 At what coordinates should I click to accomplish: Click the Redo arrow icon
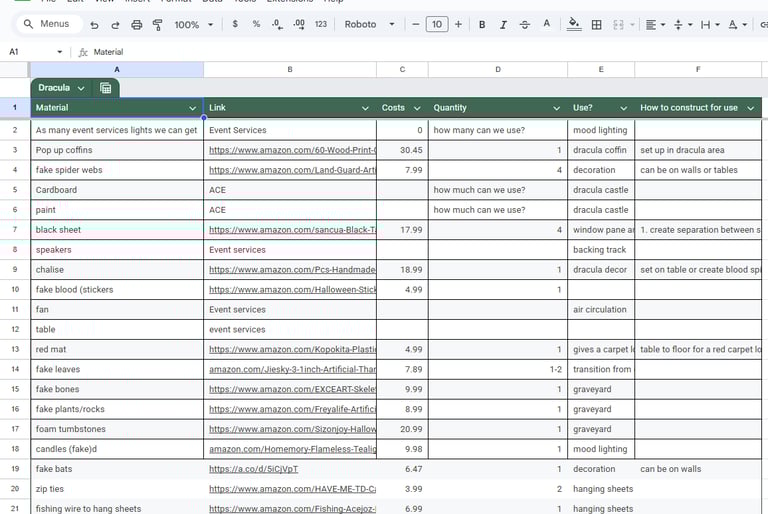coord(115,25)
